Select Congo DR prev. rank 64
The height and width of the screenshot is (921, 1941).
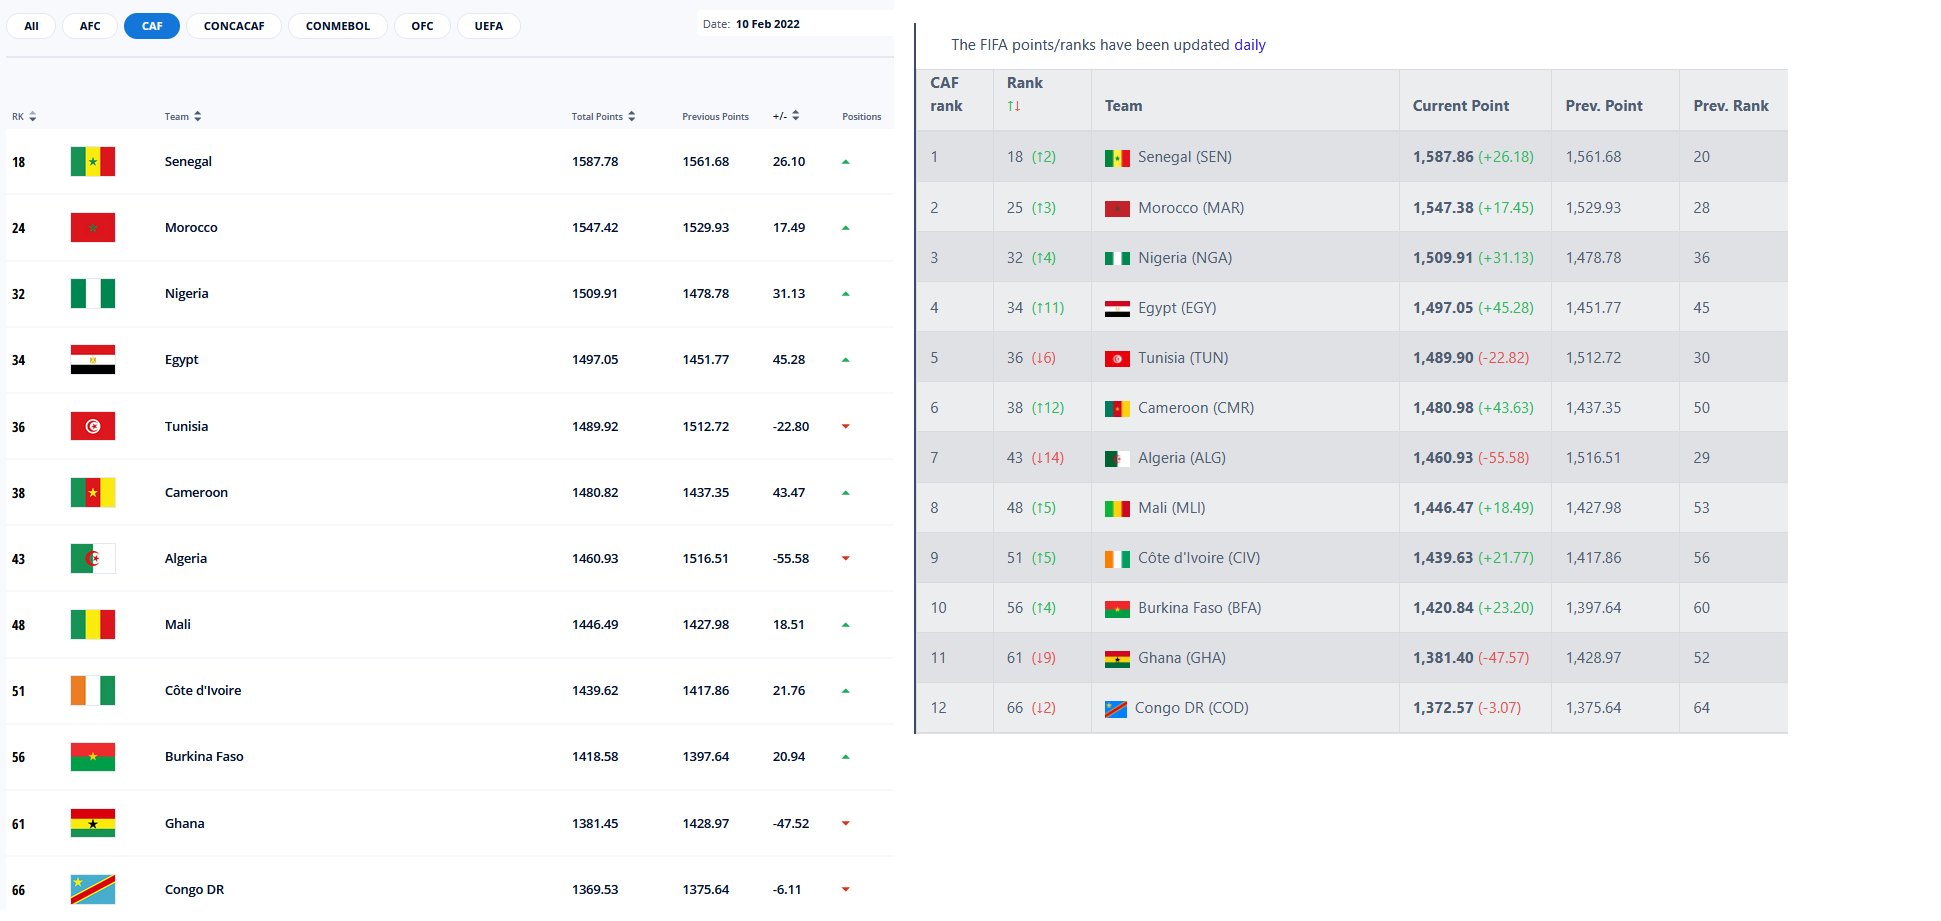tap(1702, 707)
